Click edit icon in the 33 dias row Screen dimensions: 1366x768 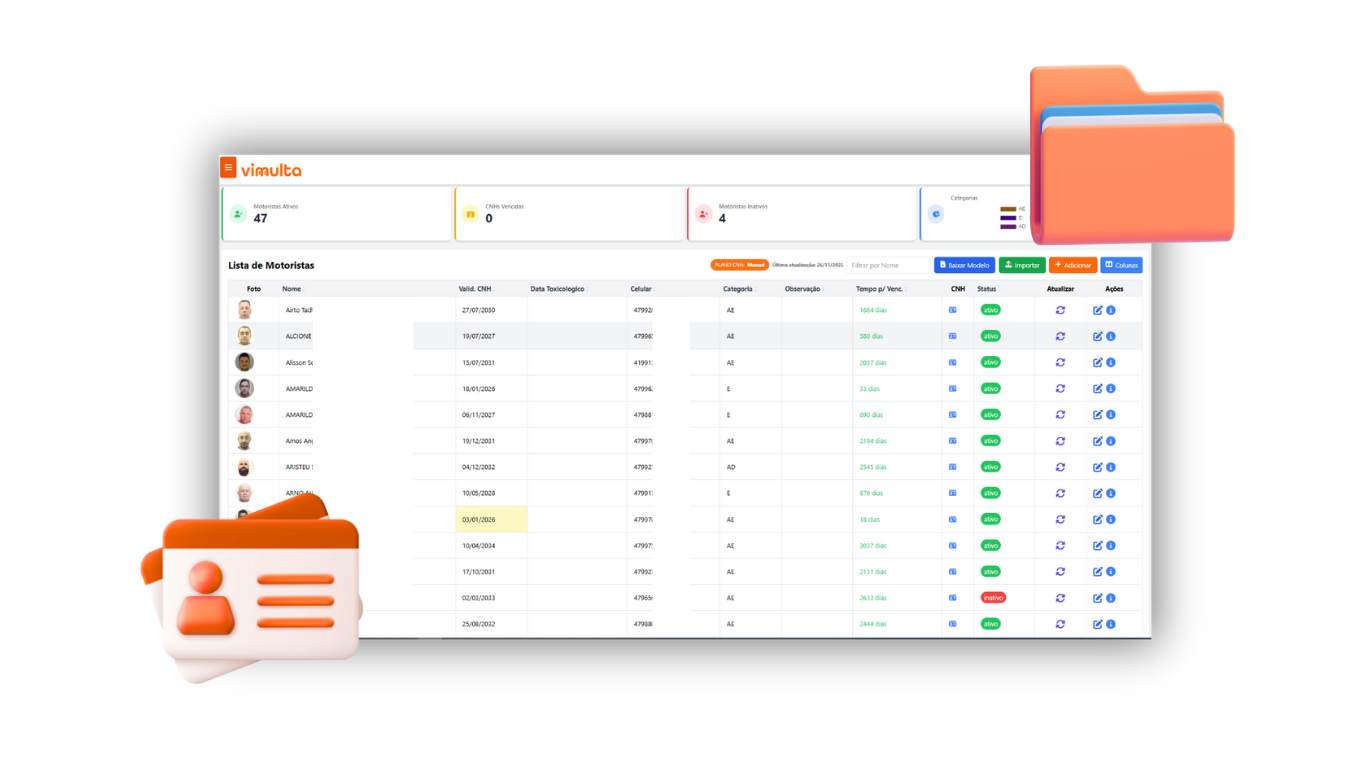[x=1097, y=388]
